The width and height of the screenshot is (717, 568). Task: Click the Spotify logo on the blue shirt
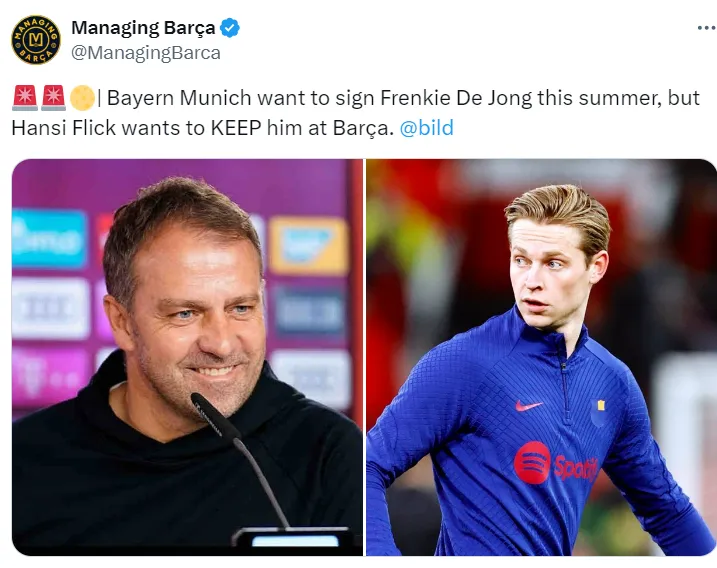533,462
